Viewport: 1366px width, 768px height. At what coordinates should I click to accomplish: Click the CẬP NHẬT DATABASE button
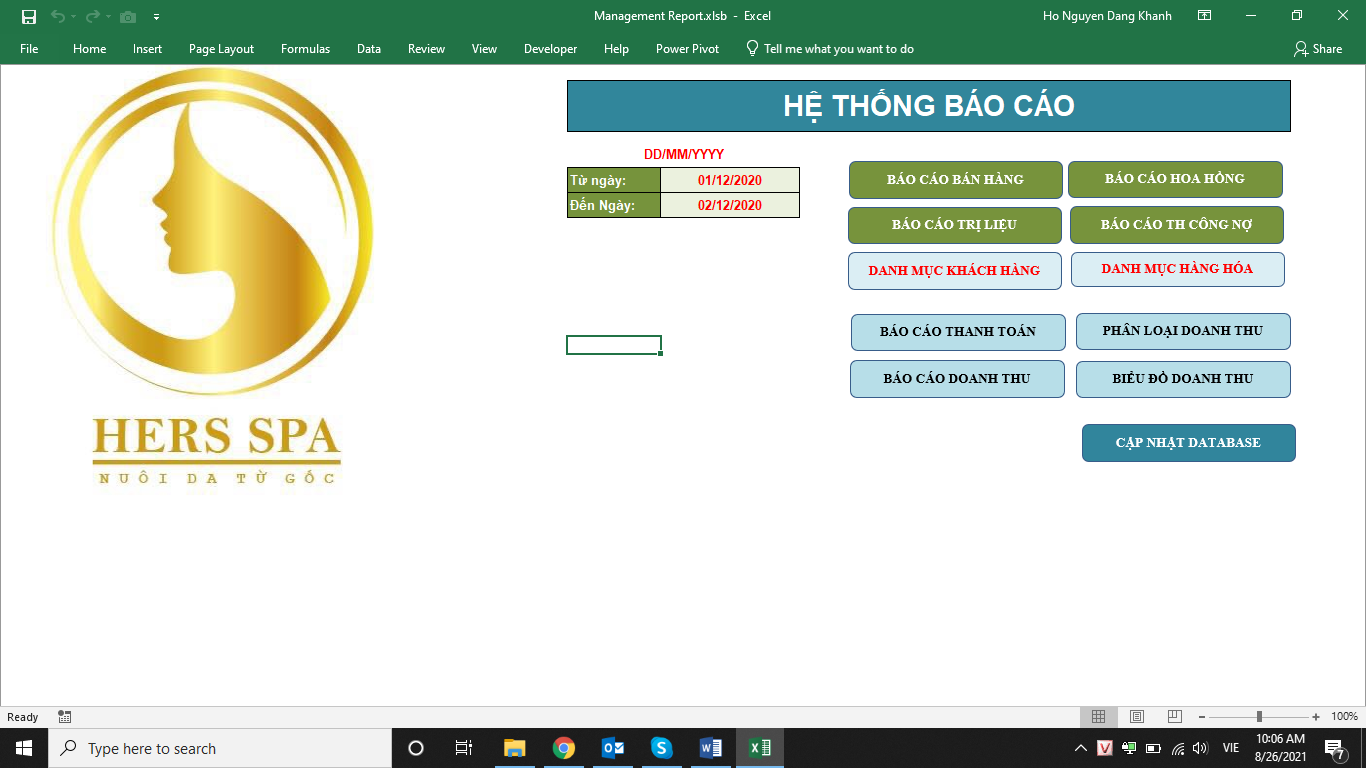[x=1188, y=443]
